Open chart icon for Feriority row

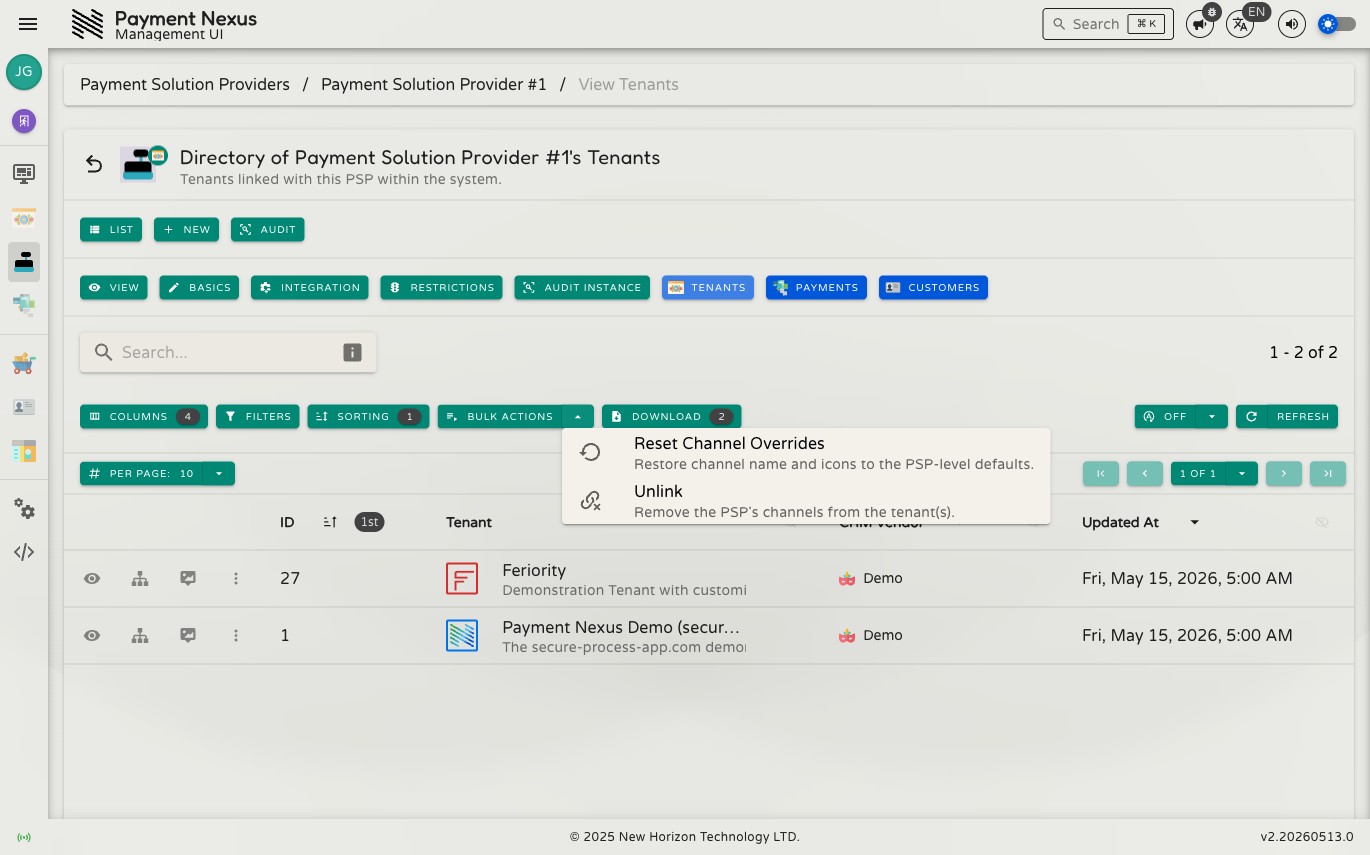tap(188, 578)
